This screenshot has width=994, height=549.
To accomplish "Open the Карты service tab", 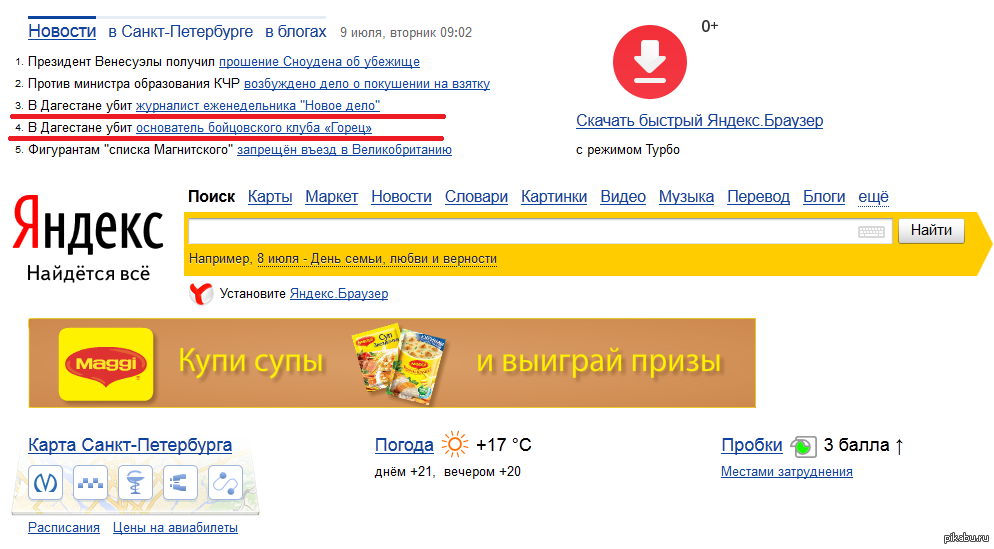I will 270,197.
